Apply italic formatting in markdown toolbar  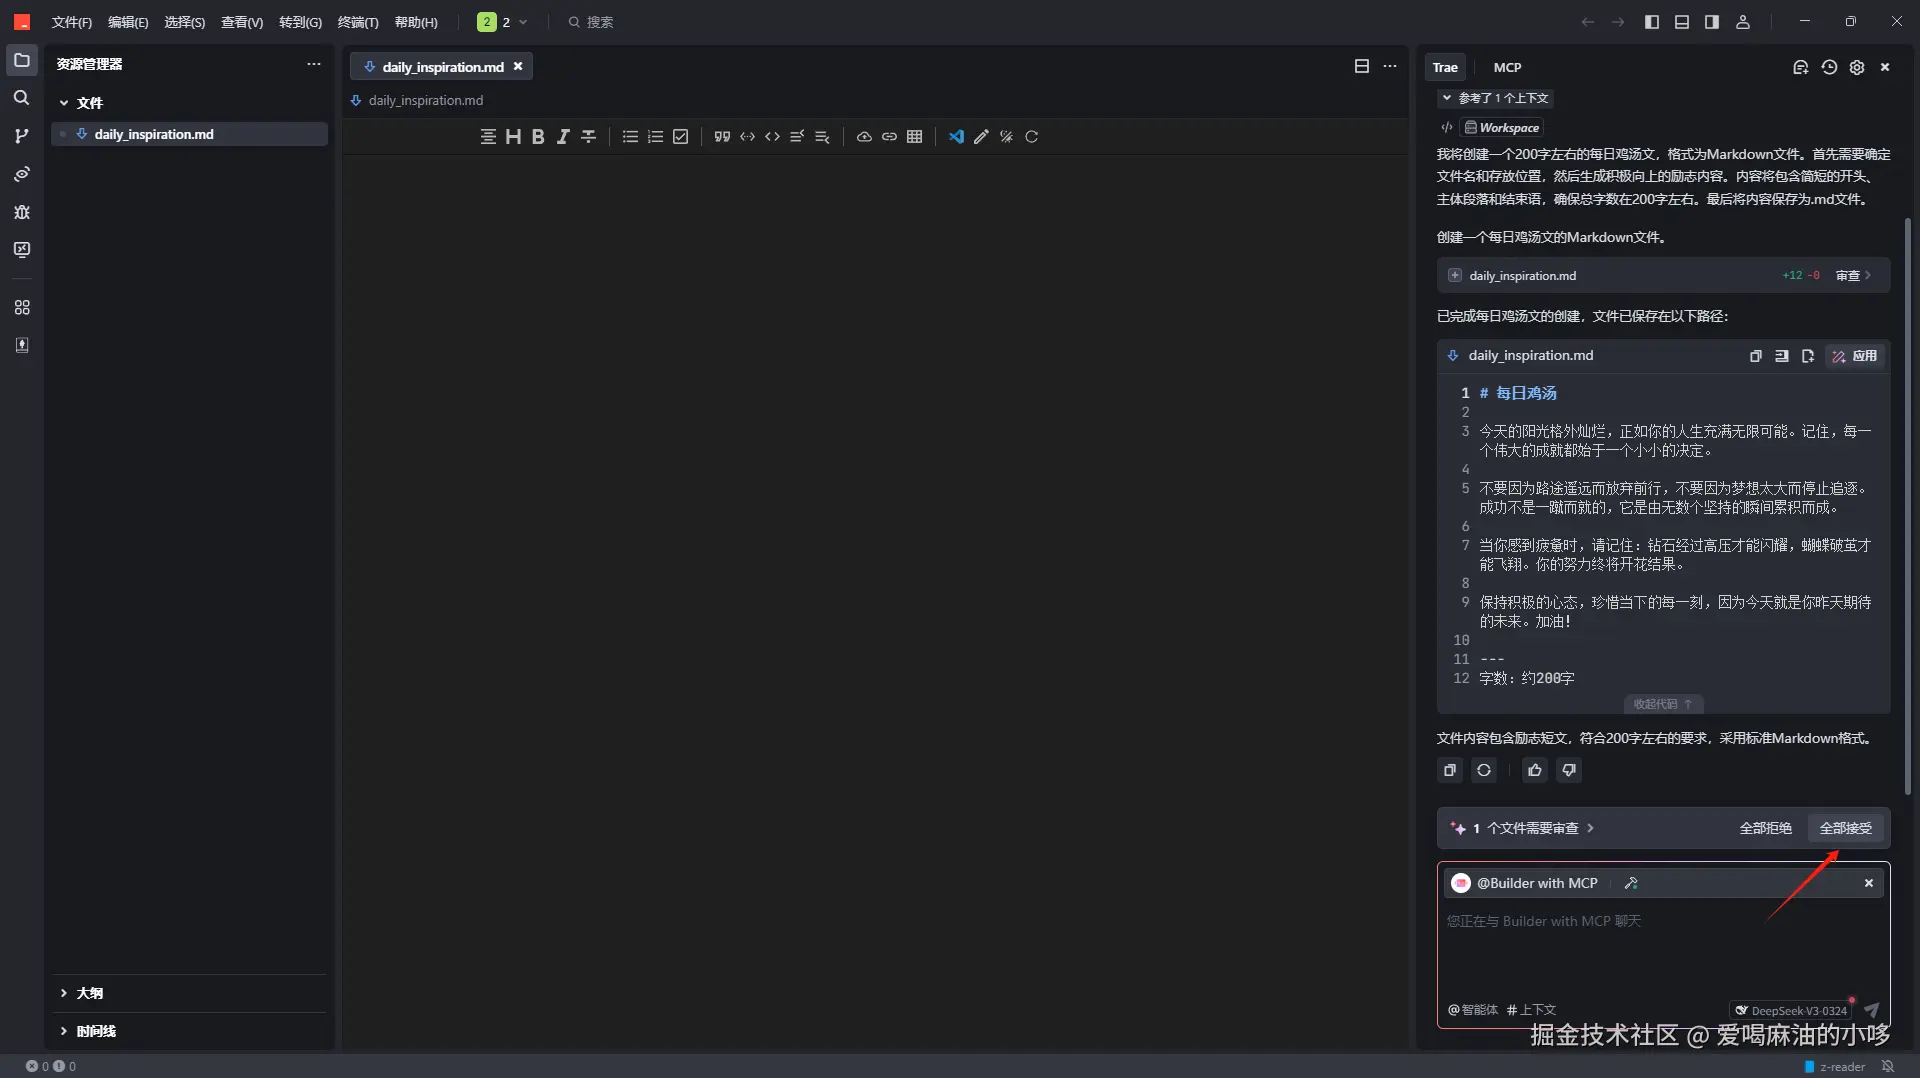(x=563, y=137)
